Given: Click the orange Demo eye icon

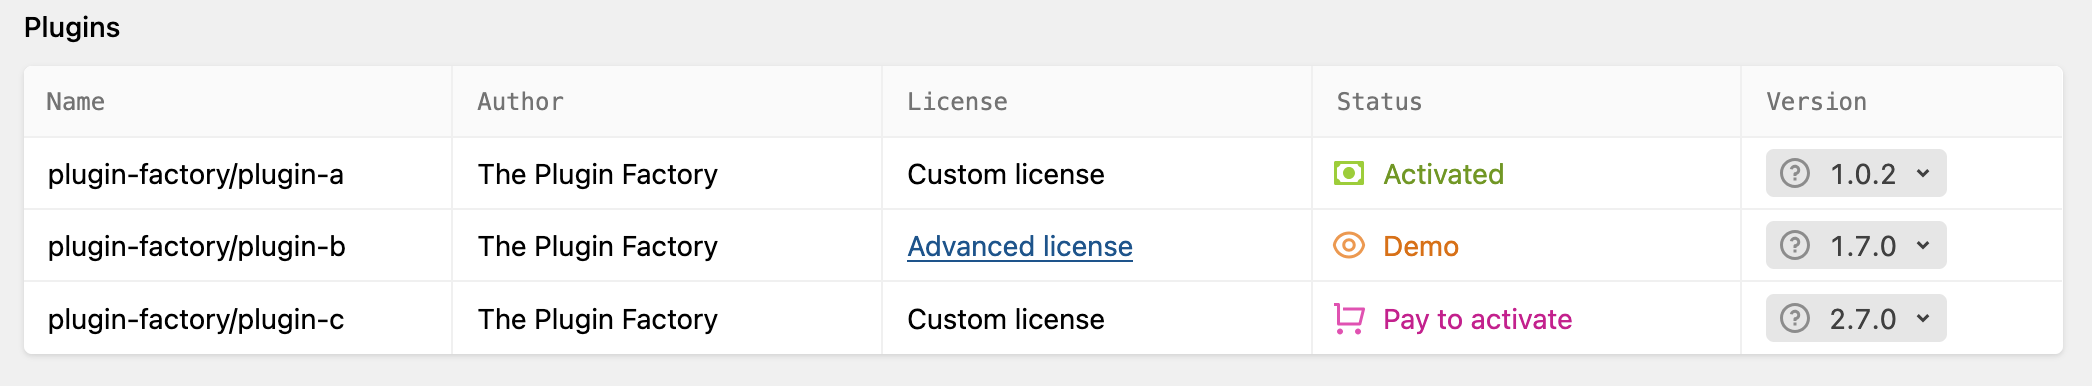Looking at the screenshot, I should pyautogui.click(x=1349, y=246).
